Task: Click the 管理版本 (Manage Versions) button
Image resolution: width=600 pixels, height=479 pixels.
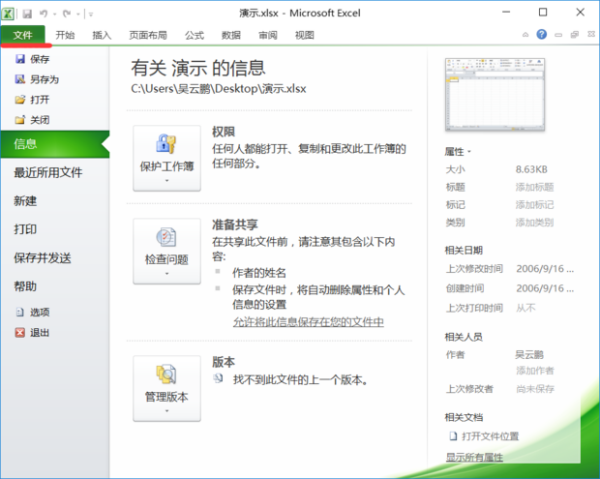Action: click(x=167, y=388)
